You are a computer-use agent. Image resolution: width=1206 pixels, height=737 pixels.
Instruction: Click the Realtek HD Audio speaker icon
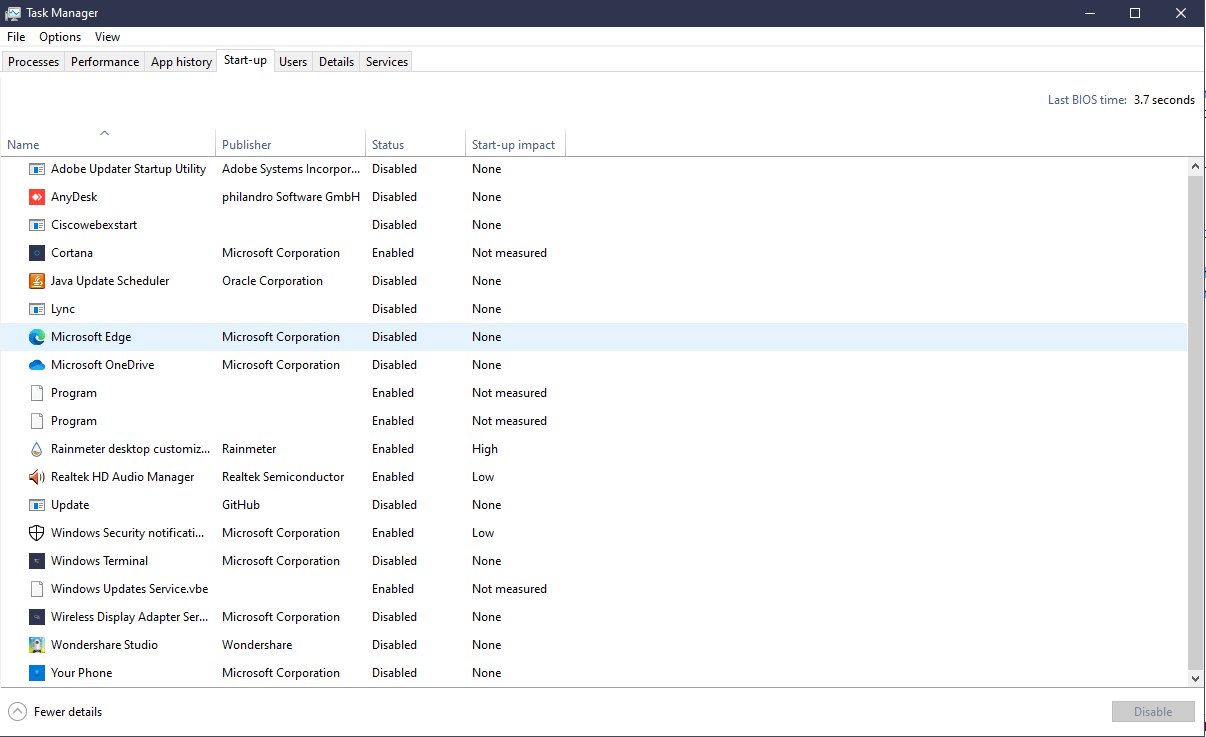click(x=37, y=477)
